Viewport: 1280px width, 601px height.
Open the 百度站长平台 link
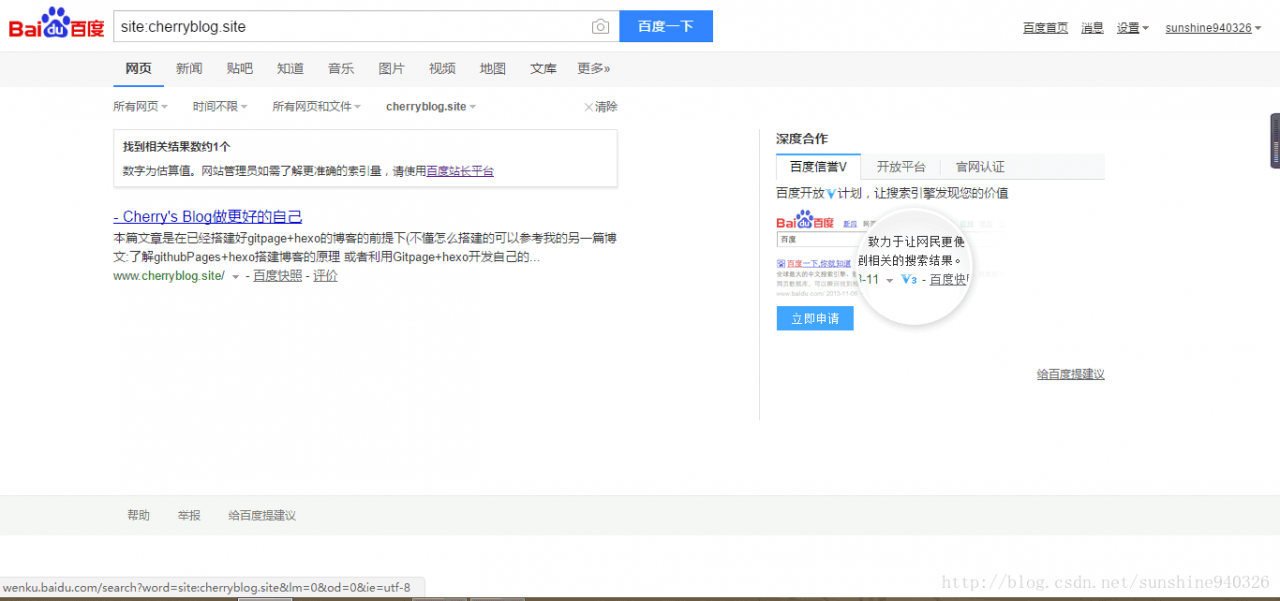coord(460,171)
